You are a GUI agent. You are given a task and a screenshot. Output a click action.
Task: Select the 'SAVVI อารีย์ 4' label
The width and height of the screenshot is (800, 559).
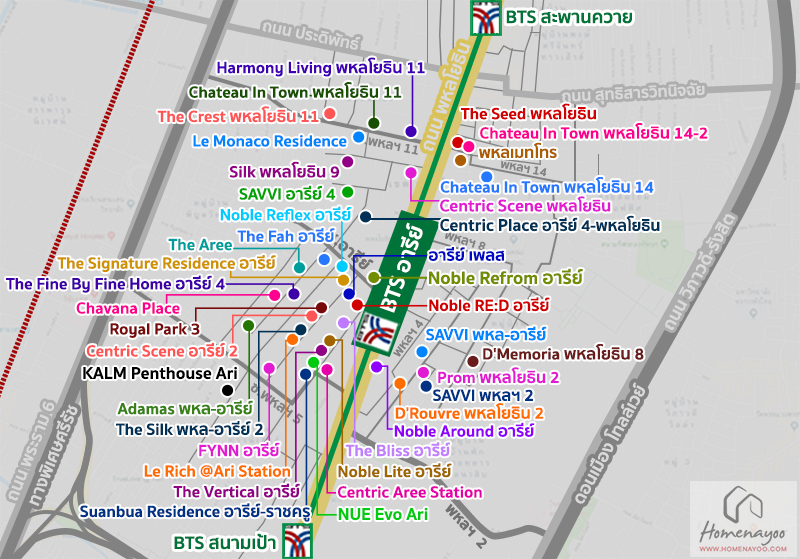tap(287, 194)
